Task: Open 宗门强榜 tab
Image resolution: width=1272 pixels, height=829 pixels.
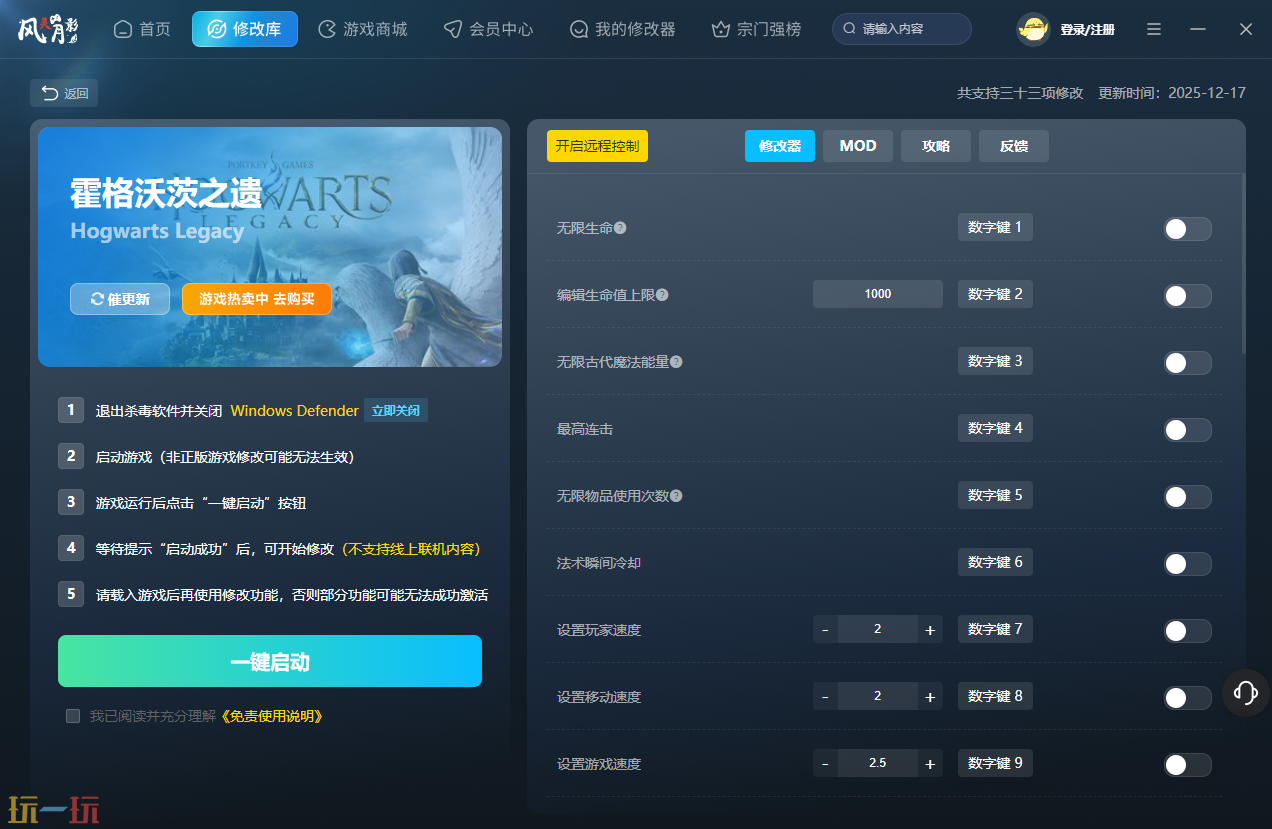Action: pos(757,29)
